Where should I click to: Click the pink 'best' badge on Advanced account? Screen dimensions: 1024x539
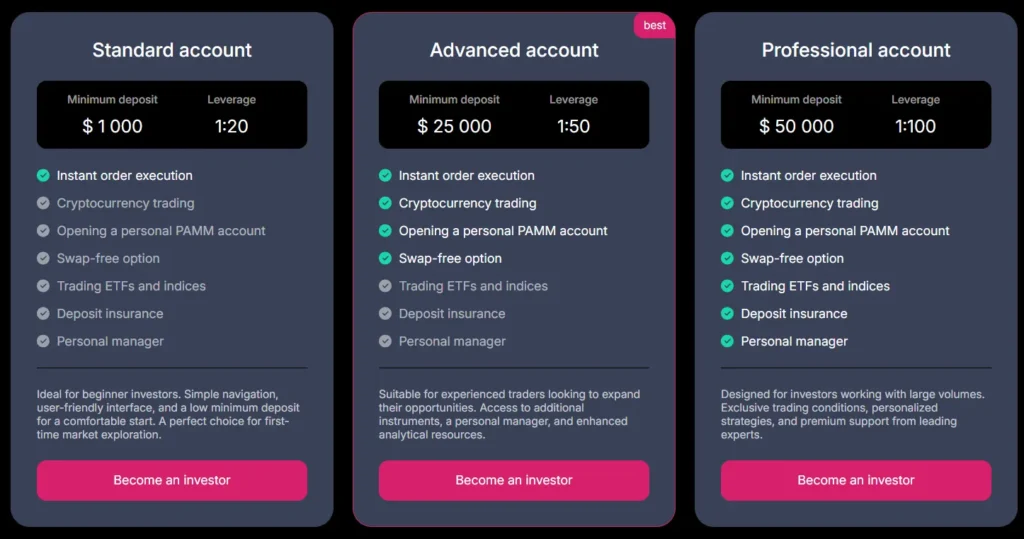tap(655, 25)
